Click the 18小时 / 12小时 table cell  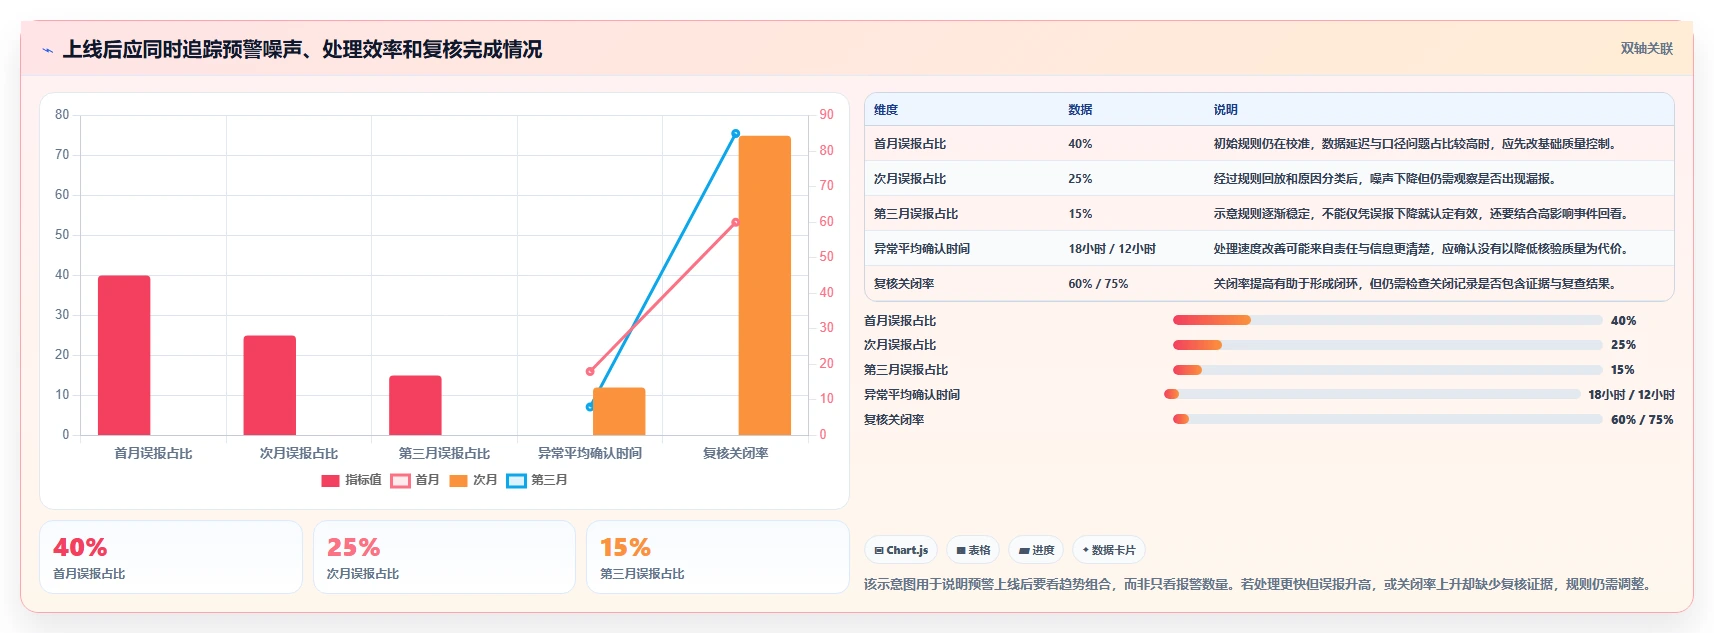pyautogui.click(x=1112, y=249)
